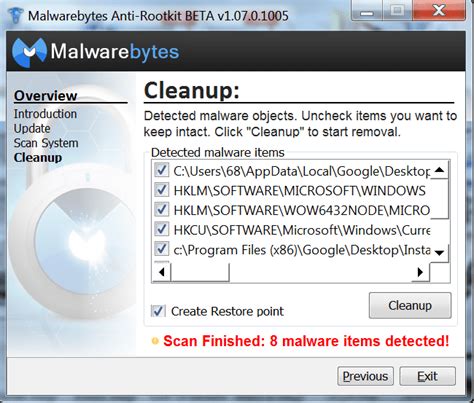
Task: Toggle the Create Restore point checkbox
Action: 158,311
